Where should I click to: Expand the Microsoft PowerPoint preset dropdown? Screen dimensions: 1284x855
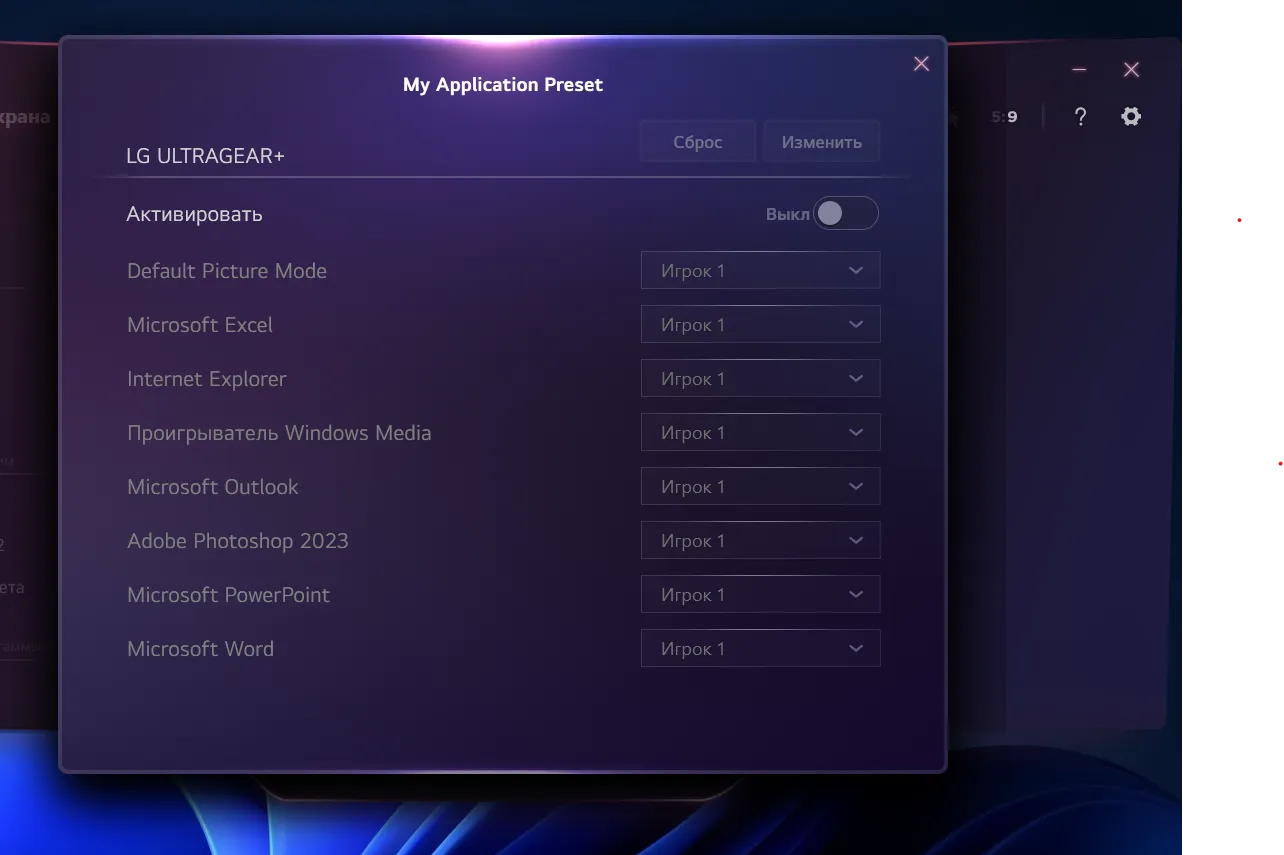coord(760,595)
